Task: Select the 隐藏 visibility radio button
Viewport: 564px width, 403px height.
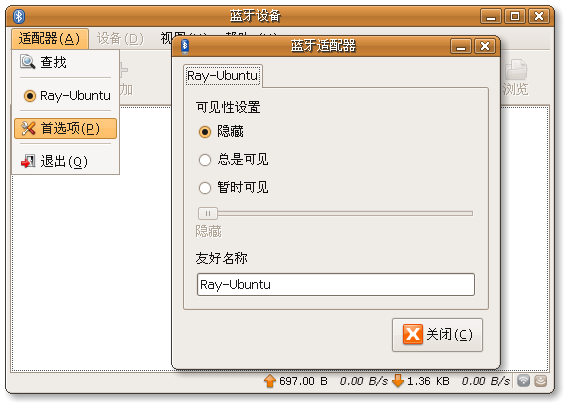Action: (205, 132)
